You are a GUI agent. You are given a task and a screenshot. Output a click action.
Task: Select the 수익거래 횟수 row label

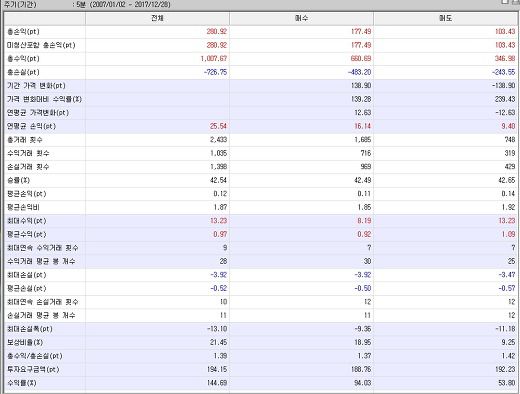(x=28, y=153)
